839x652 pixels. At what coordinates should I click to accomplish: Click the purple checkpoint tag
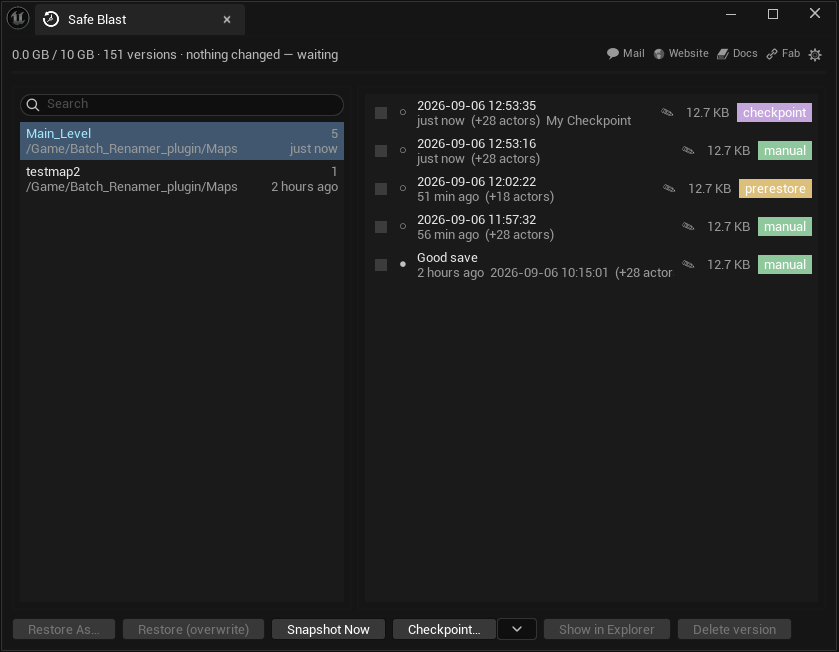tap(774, 113)
